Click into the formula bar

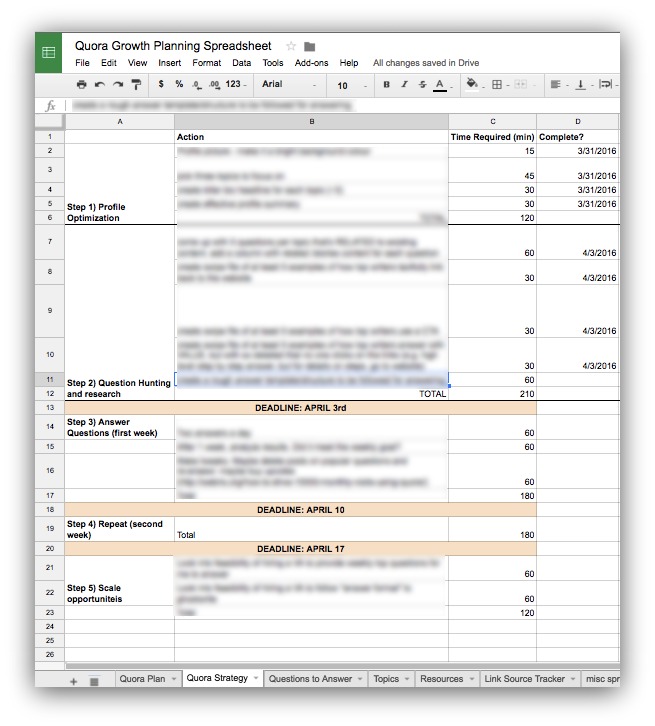[x=343, y=106]
